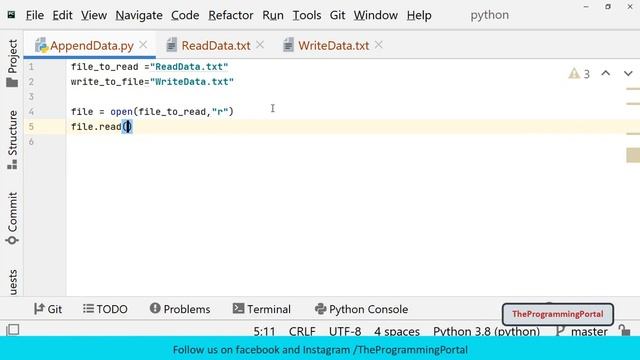Click the Commit panel icon
The height and width of the screenshot is (360, 640).
12,240
